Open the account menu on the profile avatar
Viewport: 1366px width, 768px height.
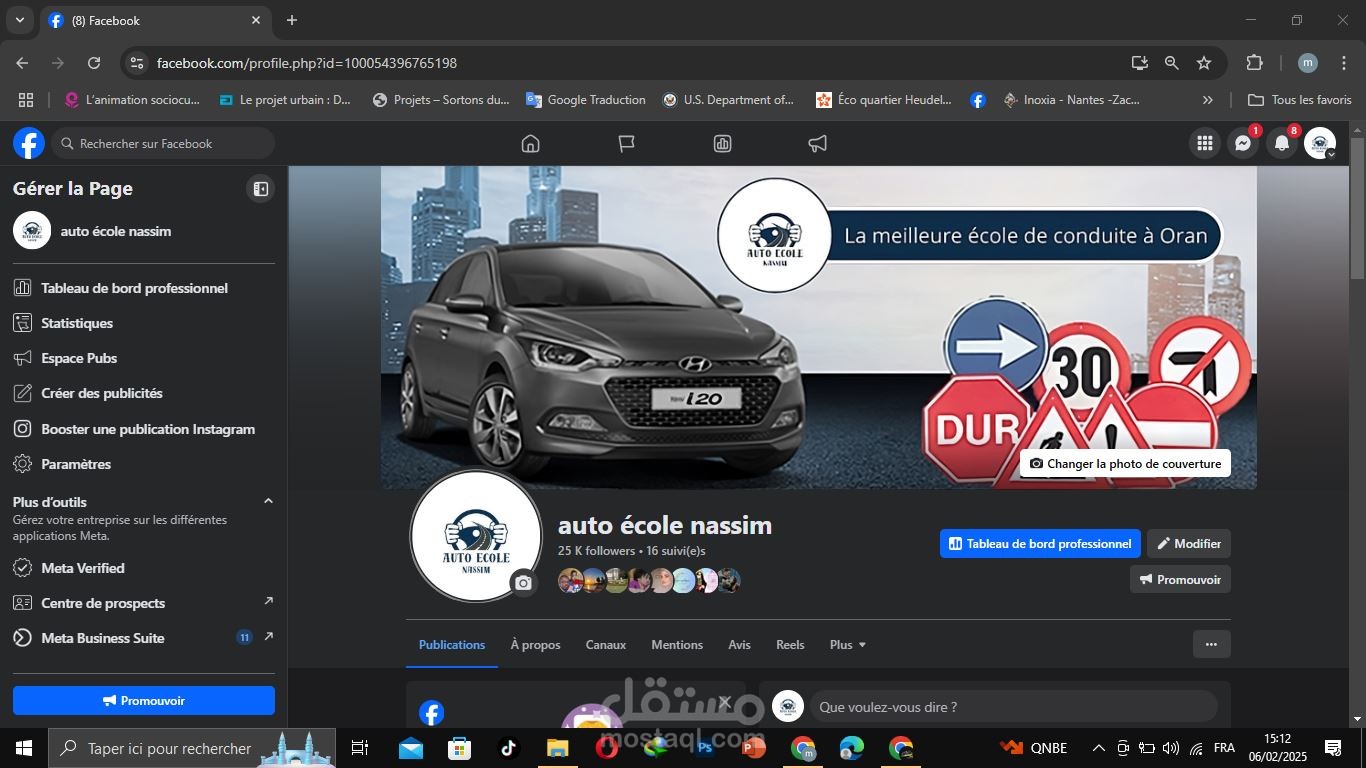1320,144
